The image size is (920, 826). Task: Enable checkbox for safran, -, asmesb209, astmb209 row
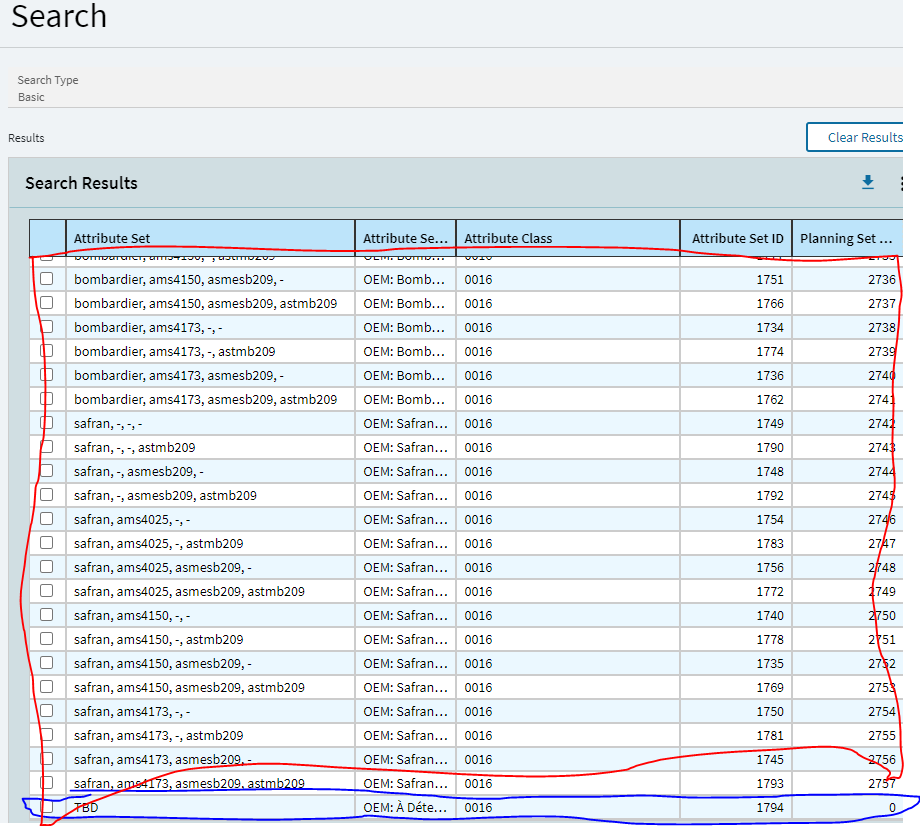(46, 495)
